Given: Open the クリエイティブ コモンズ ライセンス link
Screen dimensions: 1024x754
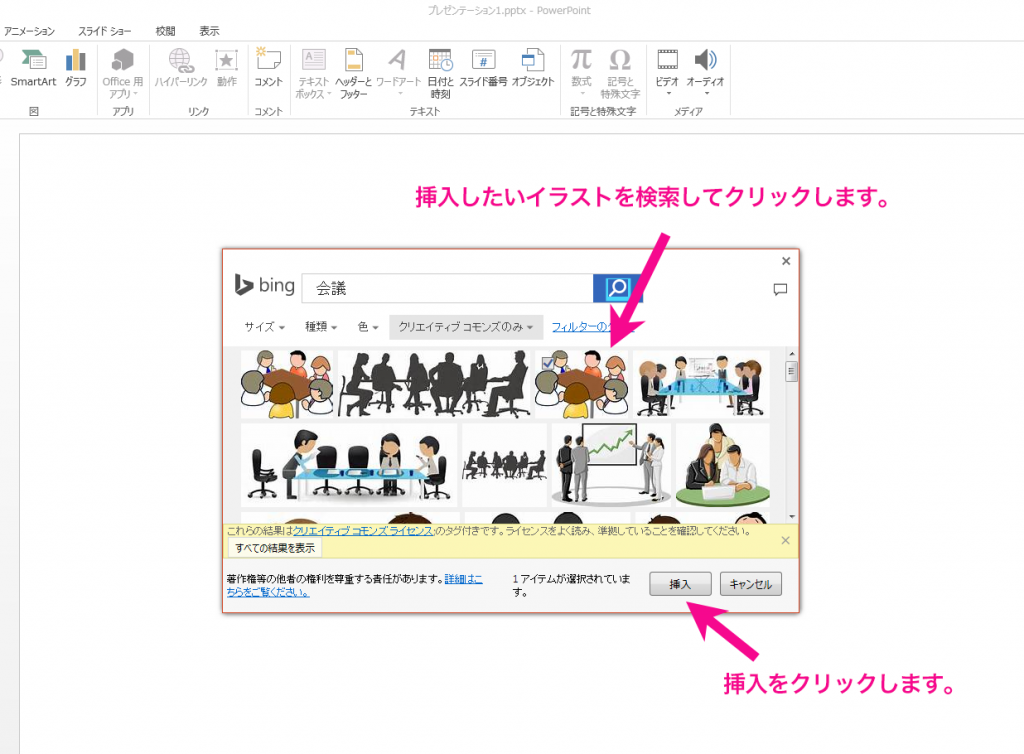Looking at the screenshot, I should pyautogui.click(x=363, y=531).
